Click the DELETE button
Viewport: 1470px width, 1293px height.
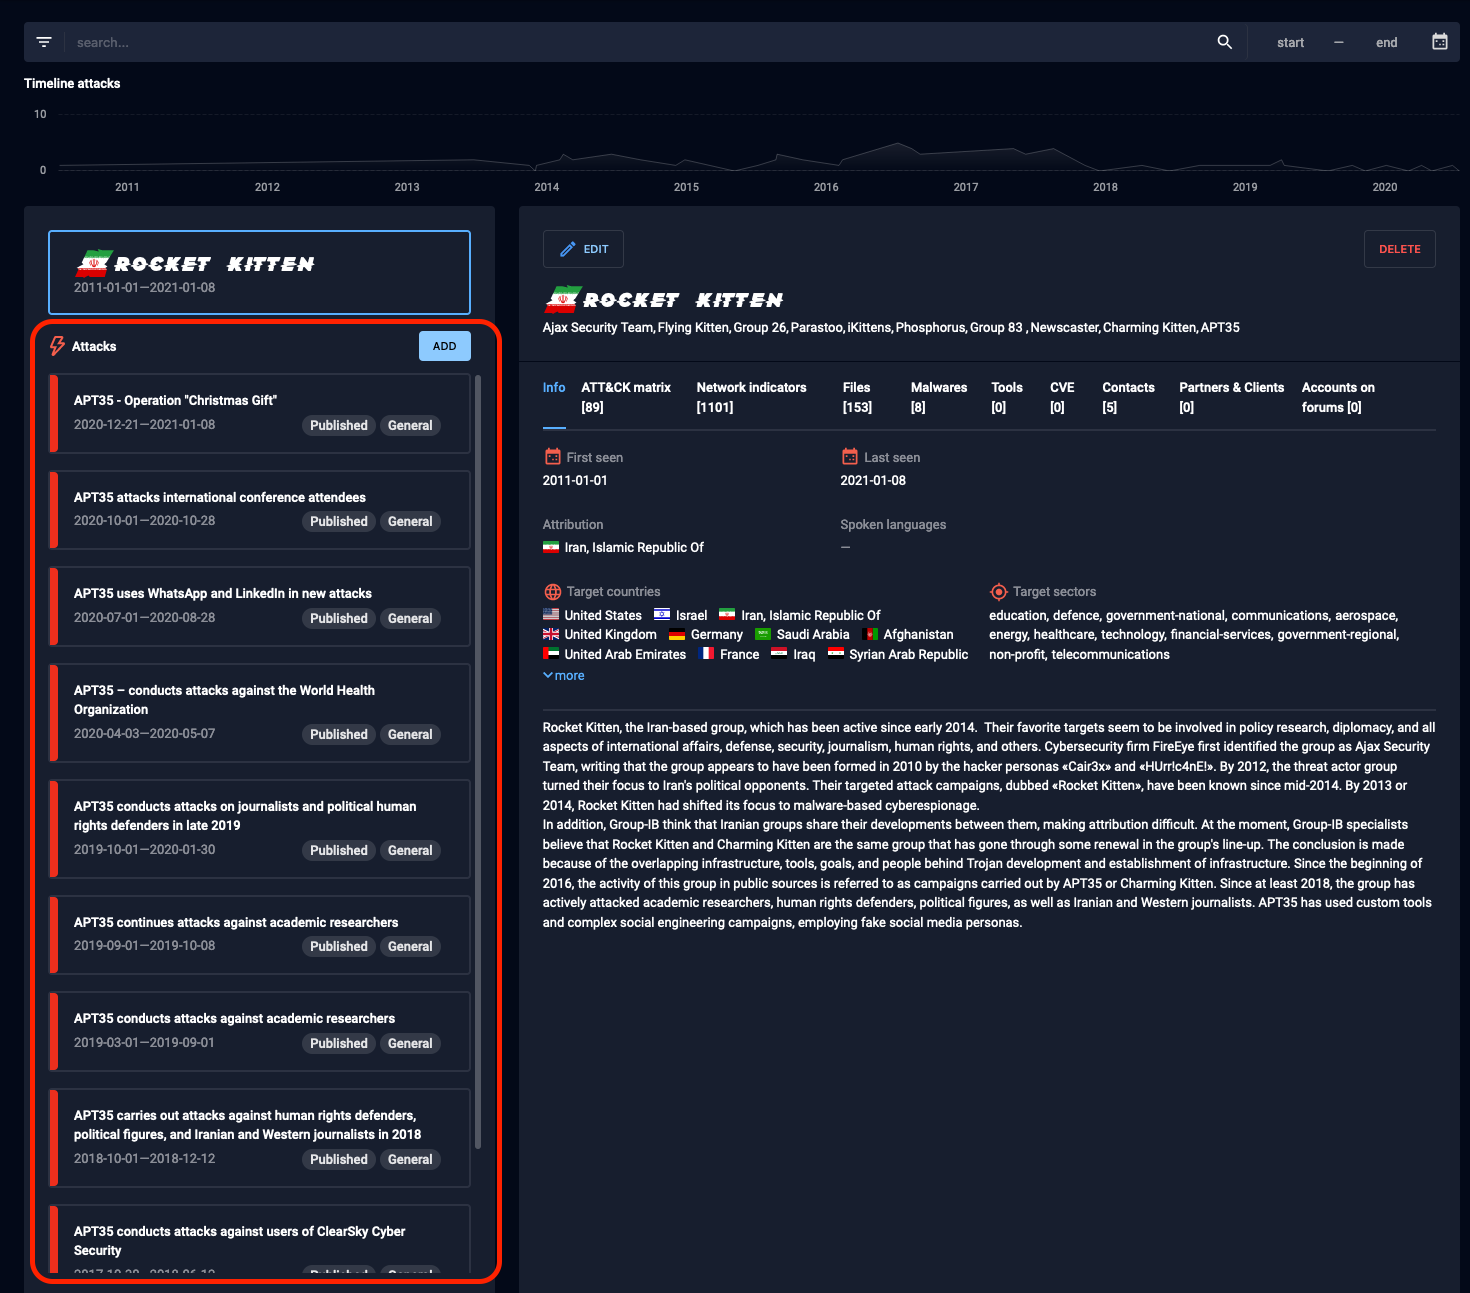point(1399,249)
